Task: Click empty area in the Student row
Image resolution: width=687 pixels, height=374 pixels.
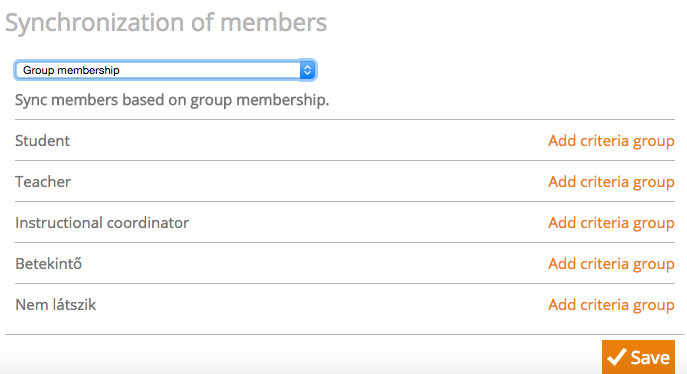Action: (x=307, y=141)
